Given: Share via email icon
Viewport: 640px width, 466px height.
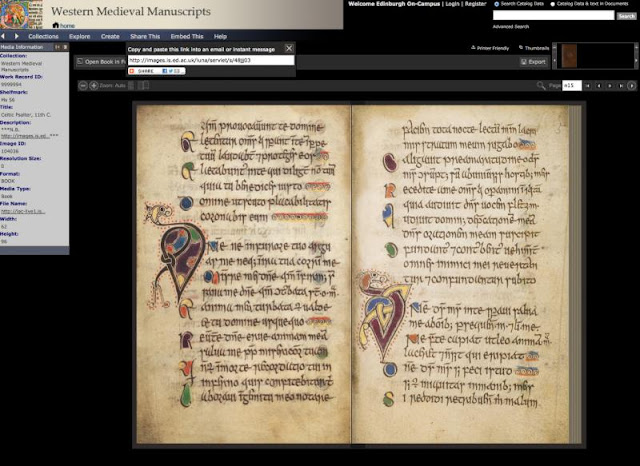Looking at the screenshot, I should tap(176, 71).
